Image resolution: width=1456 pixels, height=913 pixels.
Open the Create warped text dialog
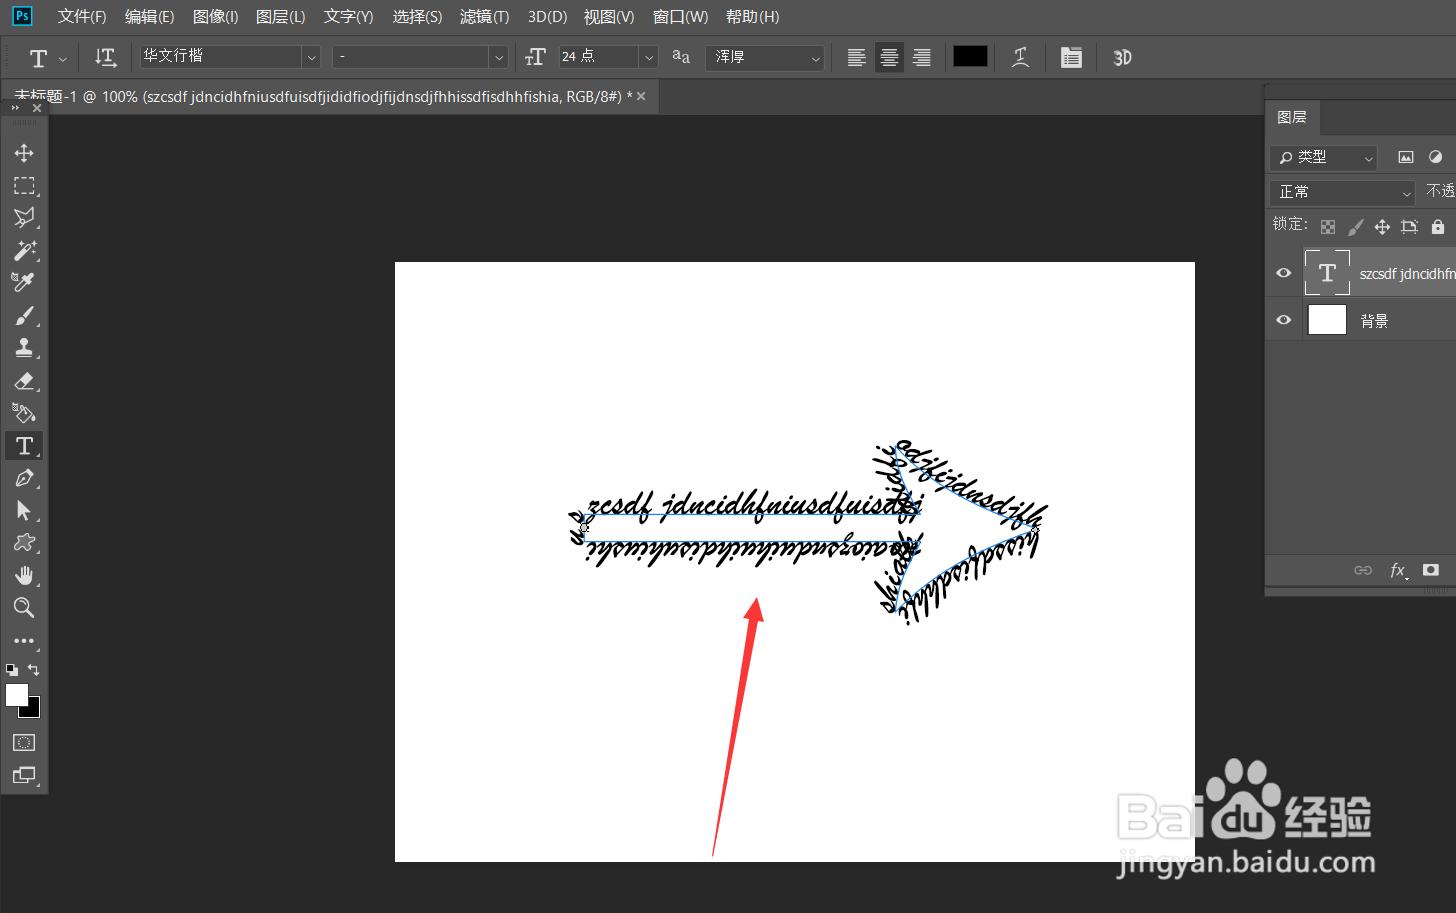pos(1020,57)
